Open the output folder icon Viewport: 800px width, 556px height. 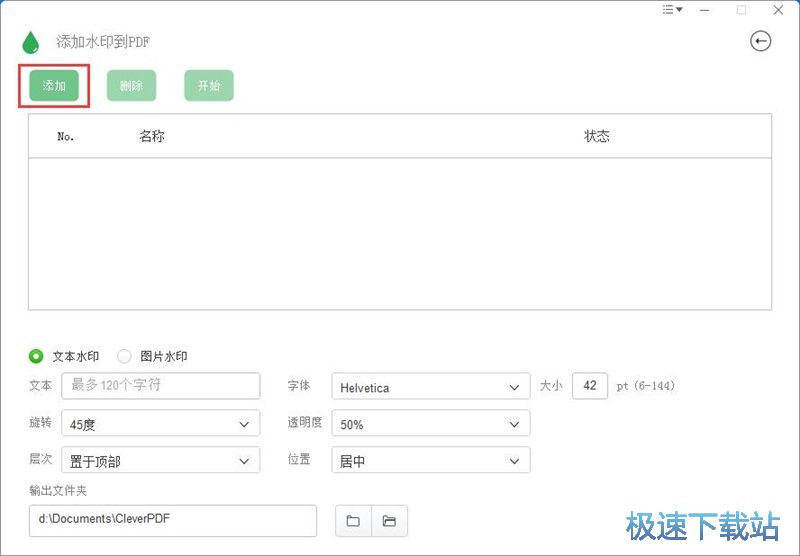click(x=389, y=521)
